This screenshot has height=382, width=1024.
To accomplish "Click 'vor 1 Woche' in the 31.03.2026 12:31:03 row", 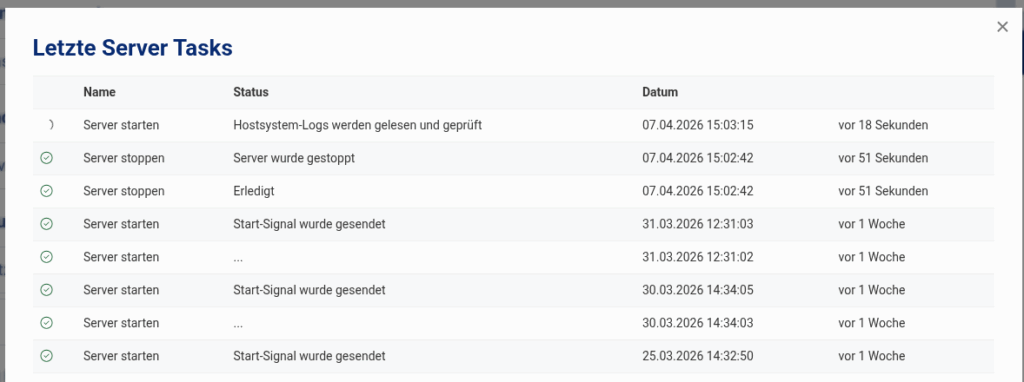I will (x=872, y=224).
